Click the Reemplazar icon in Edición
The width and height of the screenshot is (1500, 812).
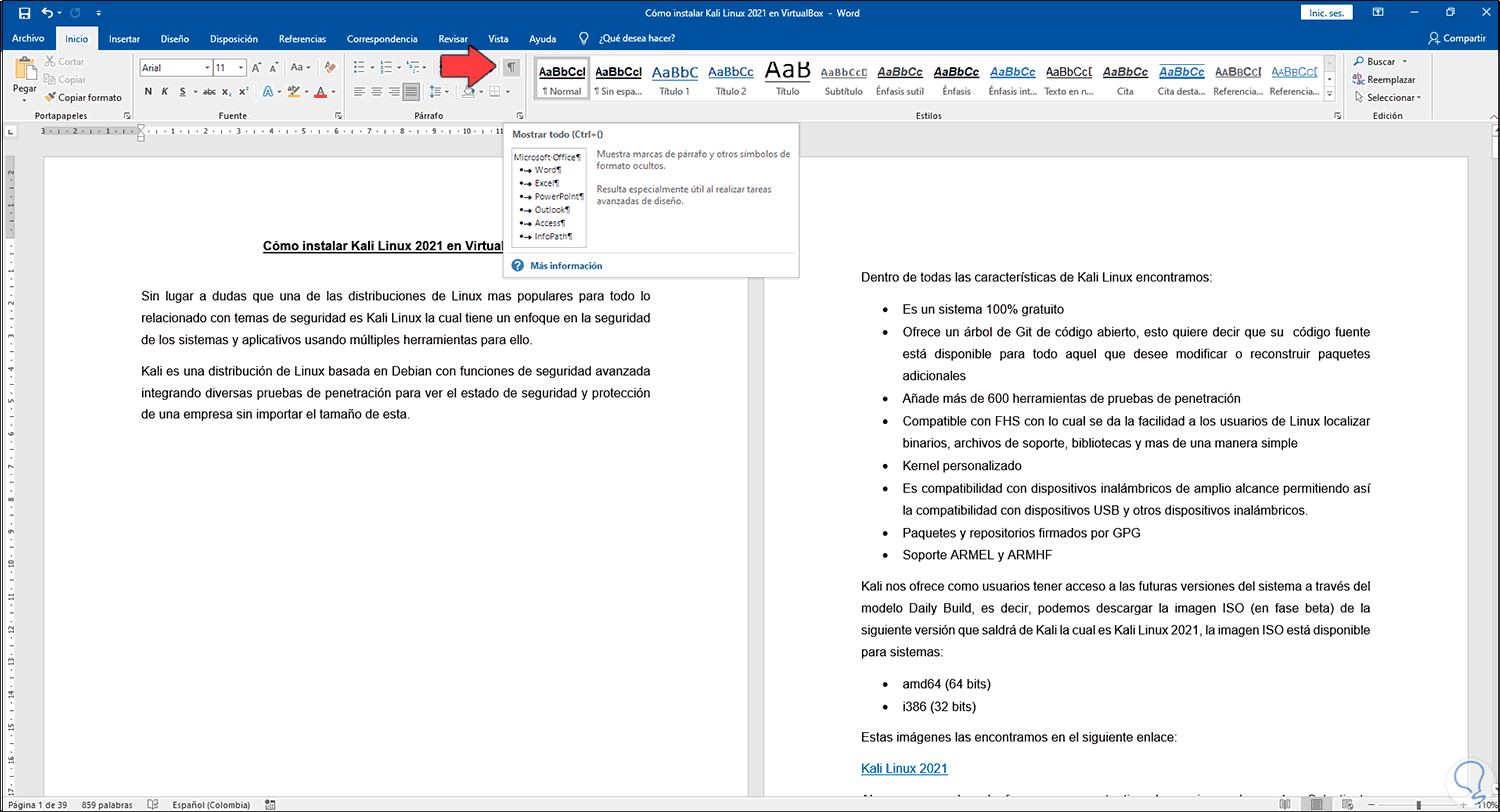click(1358, 80)
